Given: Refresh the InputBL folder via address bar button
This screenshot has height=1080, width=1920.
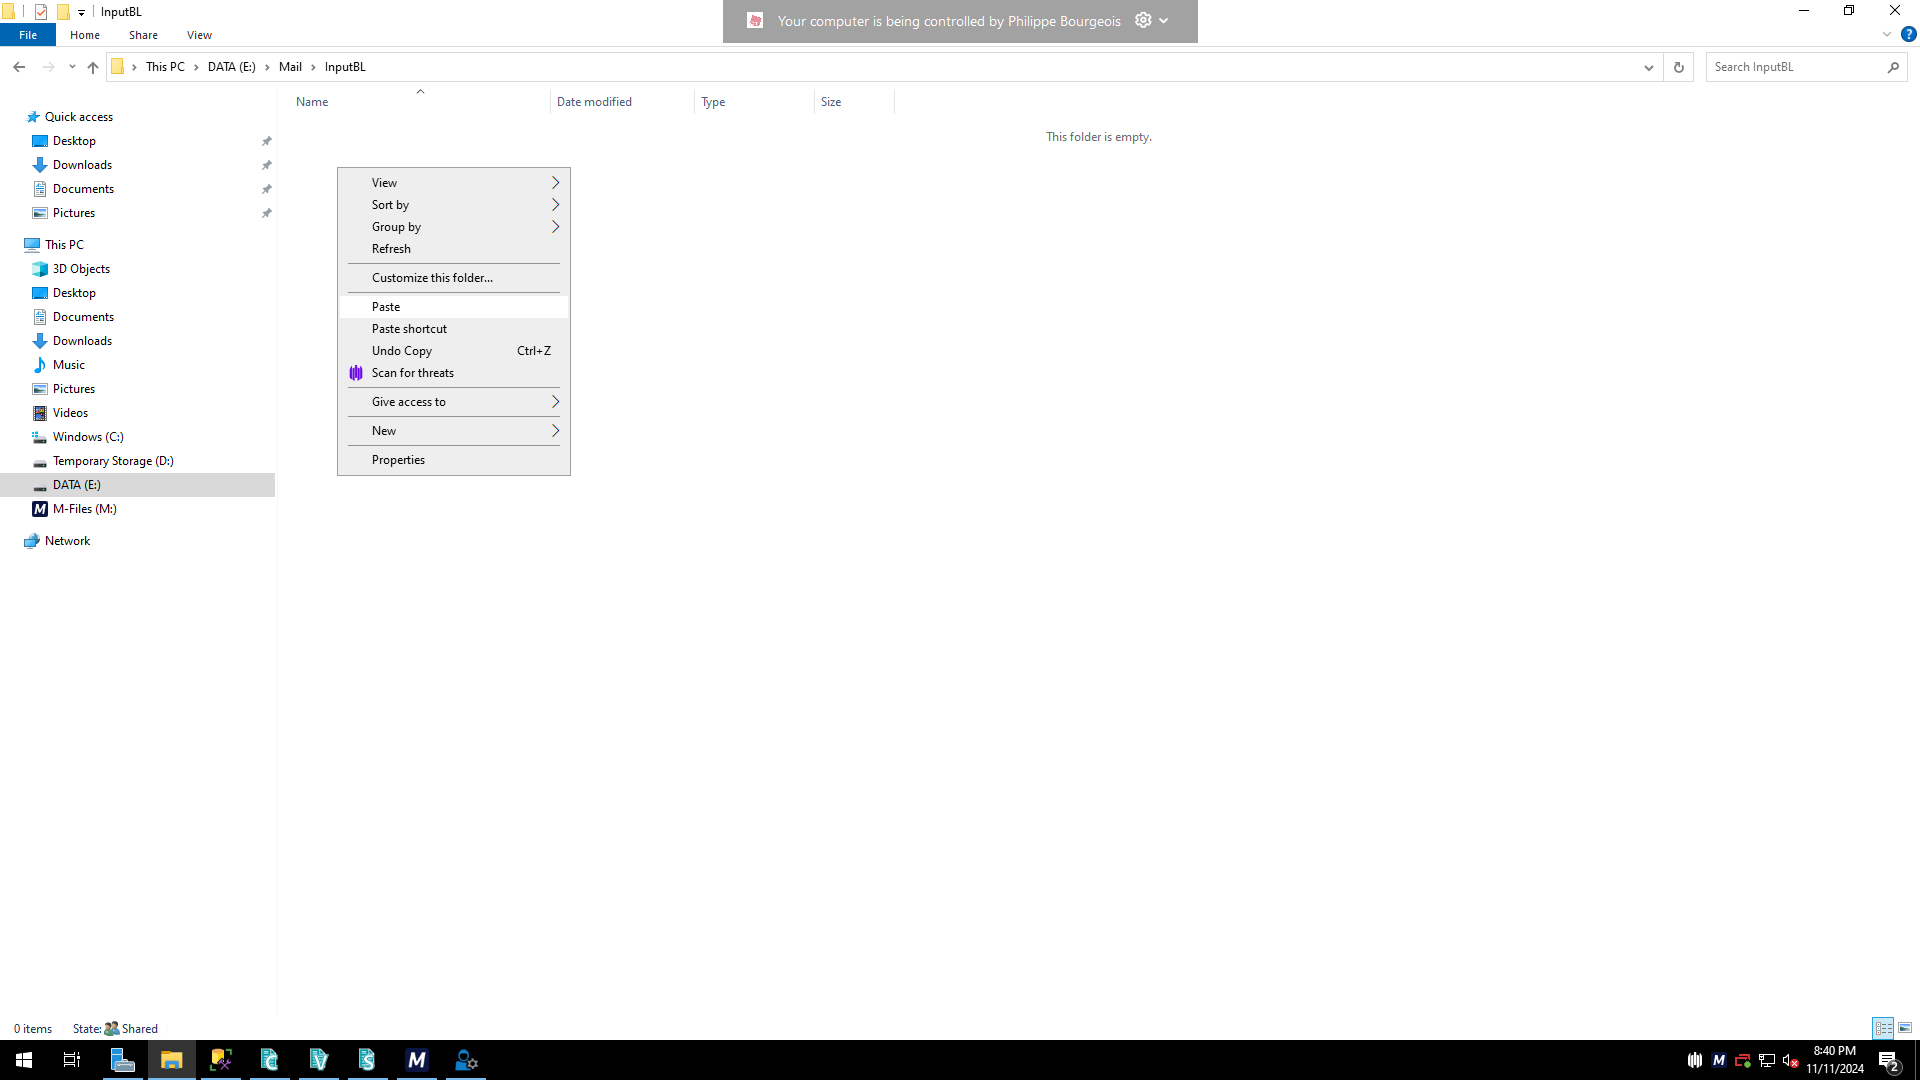Looking at the screenshot, I should click(1679, 67).
